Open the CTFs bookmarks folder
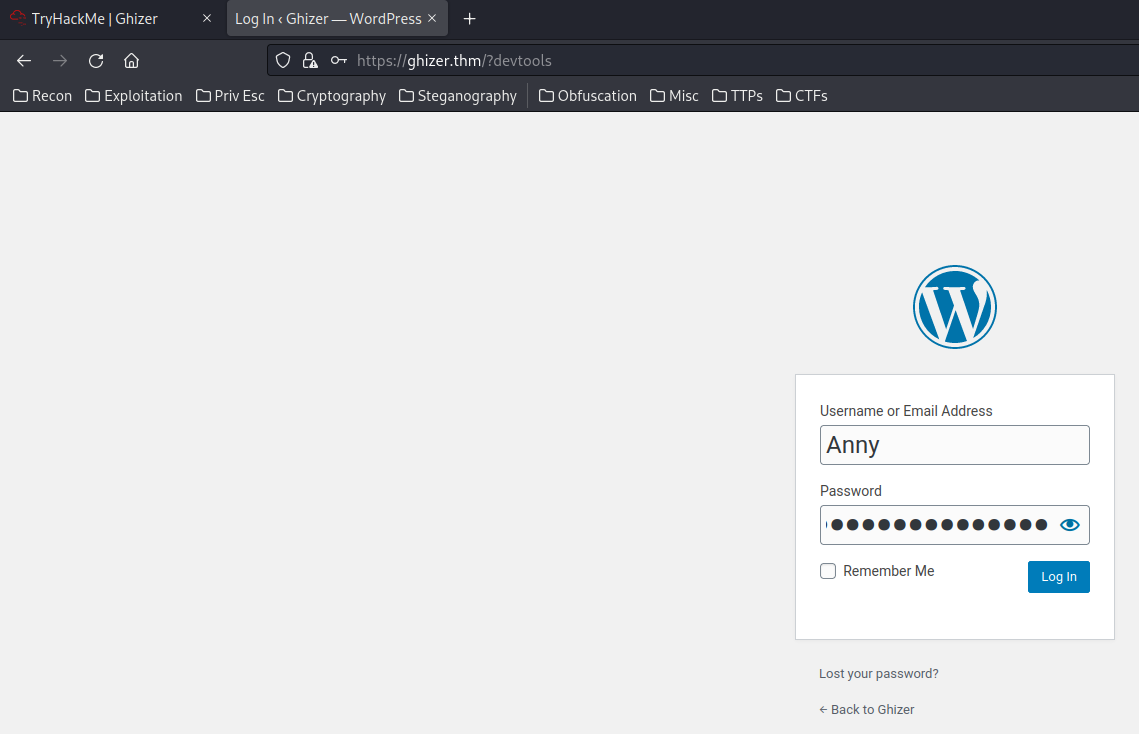Image resolution: width=1139 pixels, height=734 pixels. pos(802,96)
